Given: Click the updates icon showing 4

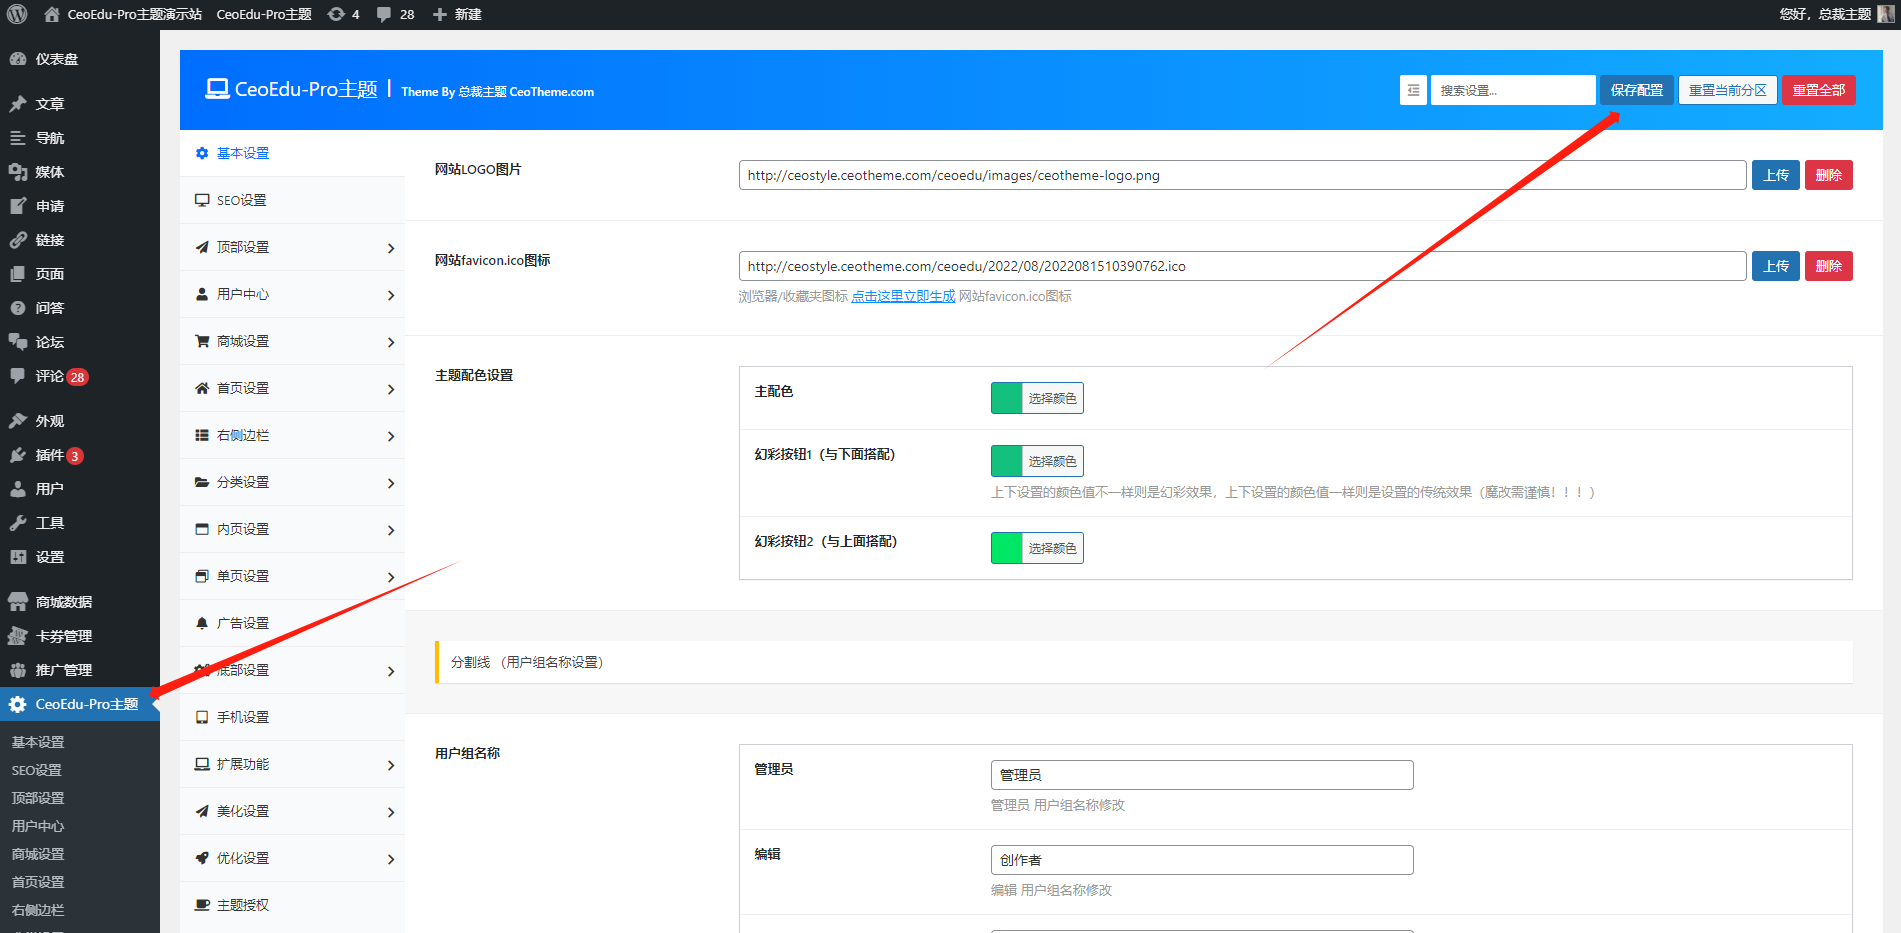Looking at the screenshot, I should click(x=337, y=14).
